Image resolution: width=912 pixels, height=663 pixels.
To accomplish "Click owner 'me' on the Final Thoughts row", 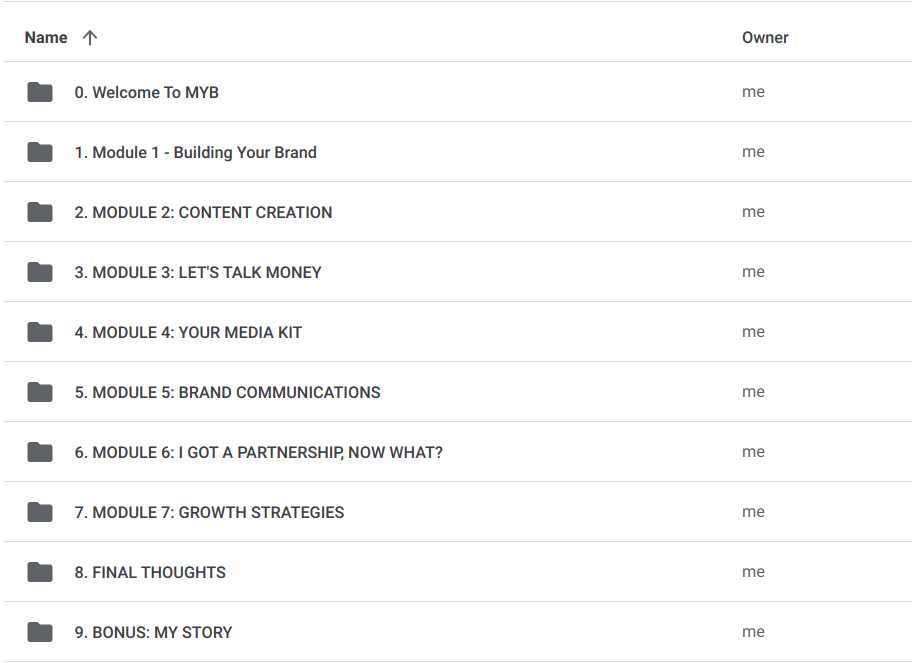I will tap(753, 572).
